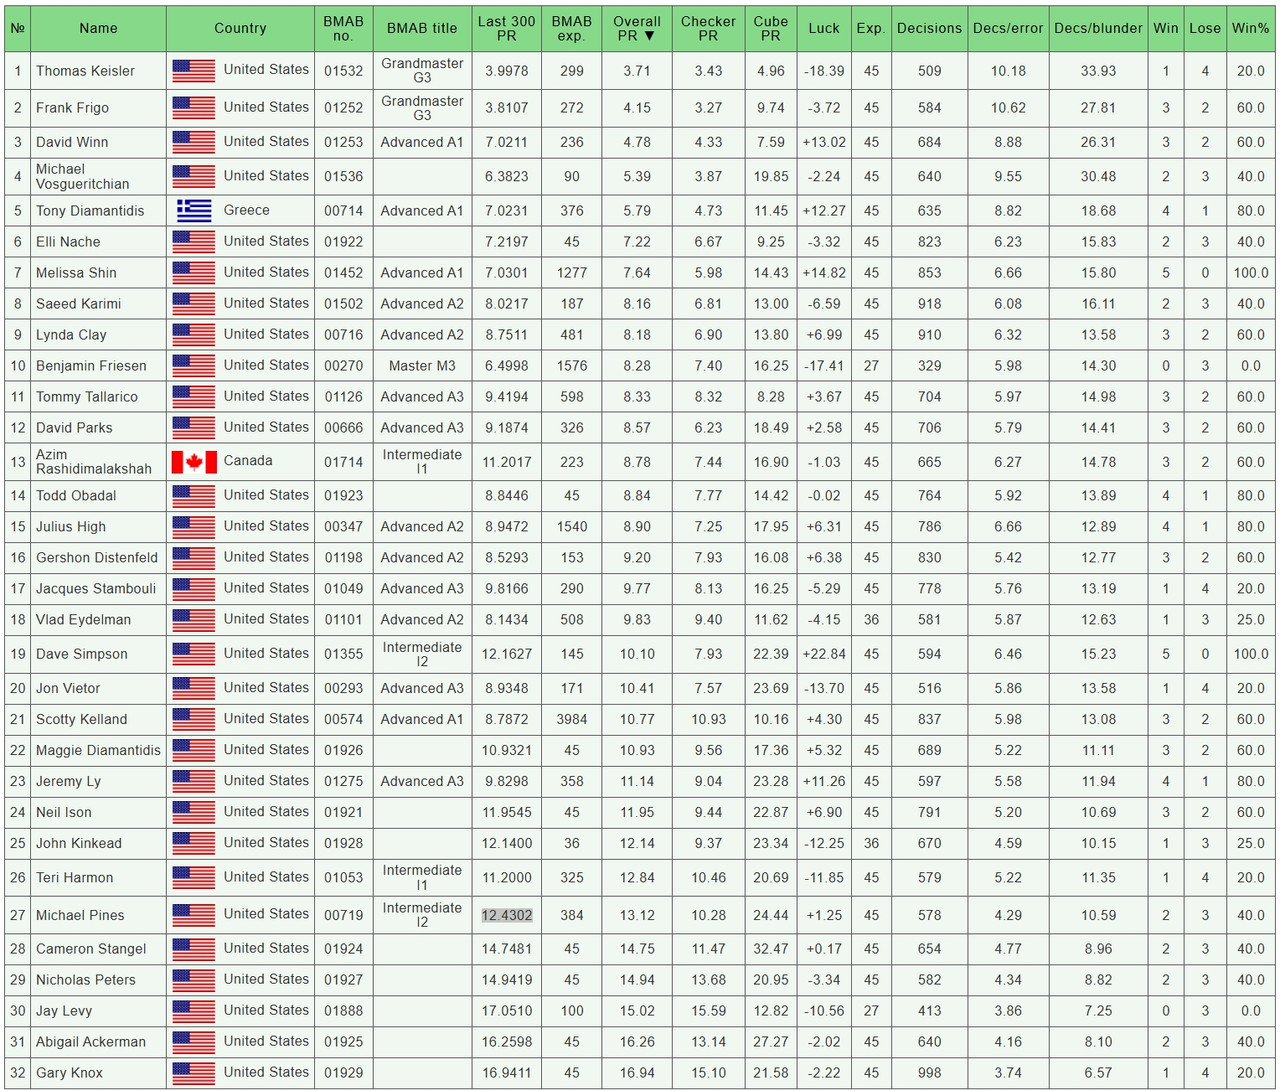Image resolution: width=1280 pixels, height=1092 pixels.
Task: Click the US flag in Jeremy Ly row
Action: (x=194, y=781)
